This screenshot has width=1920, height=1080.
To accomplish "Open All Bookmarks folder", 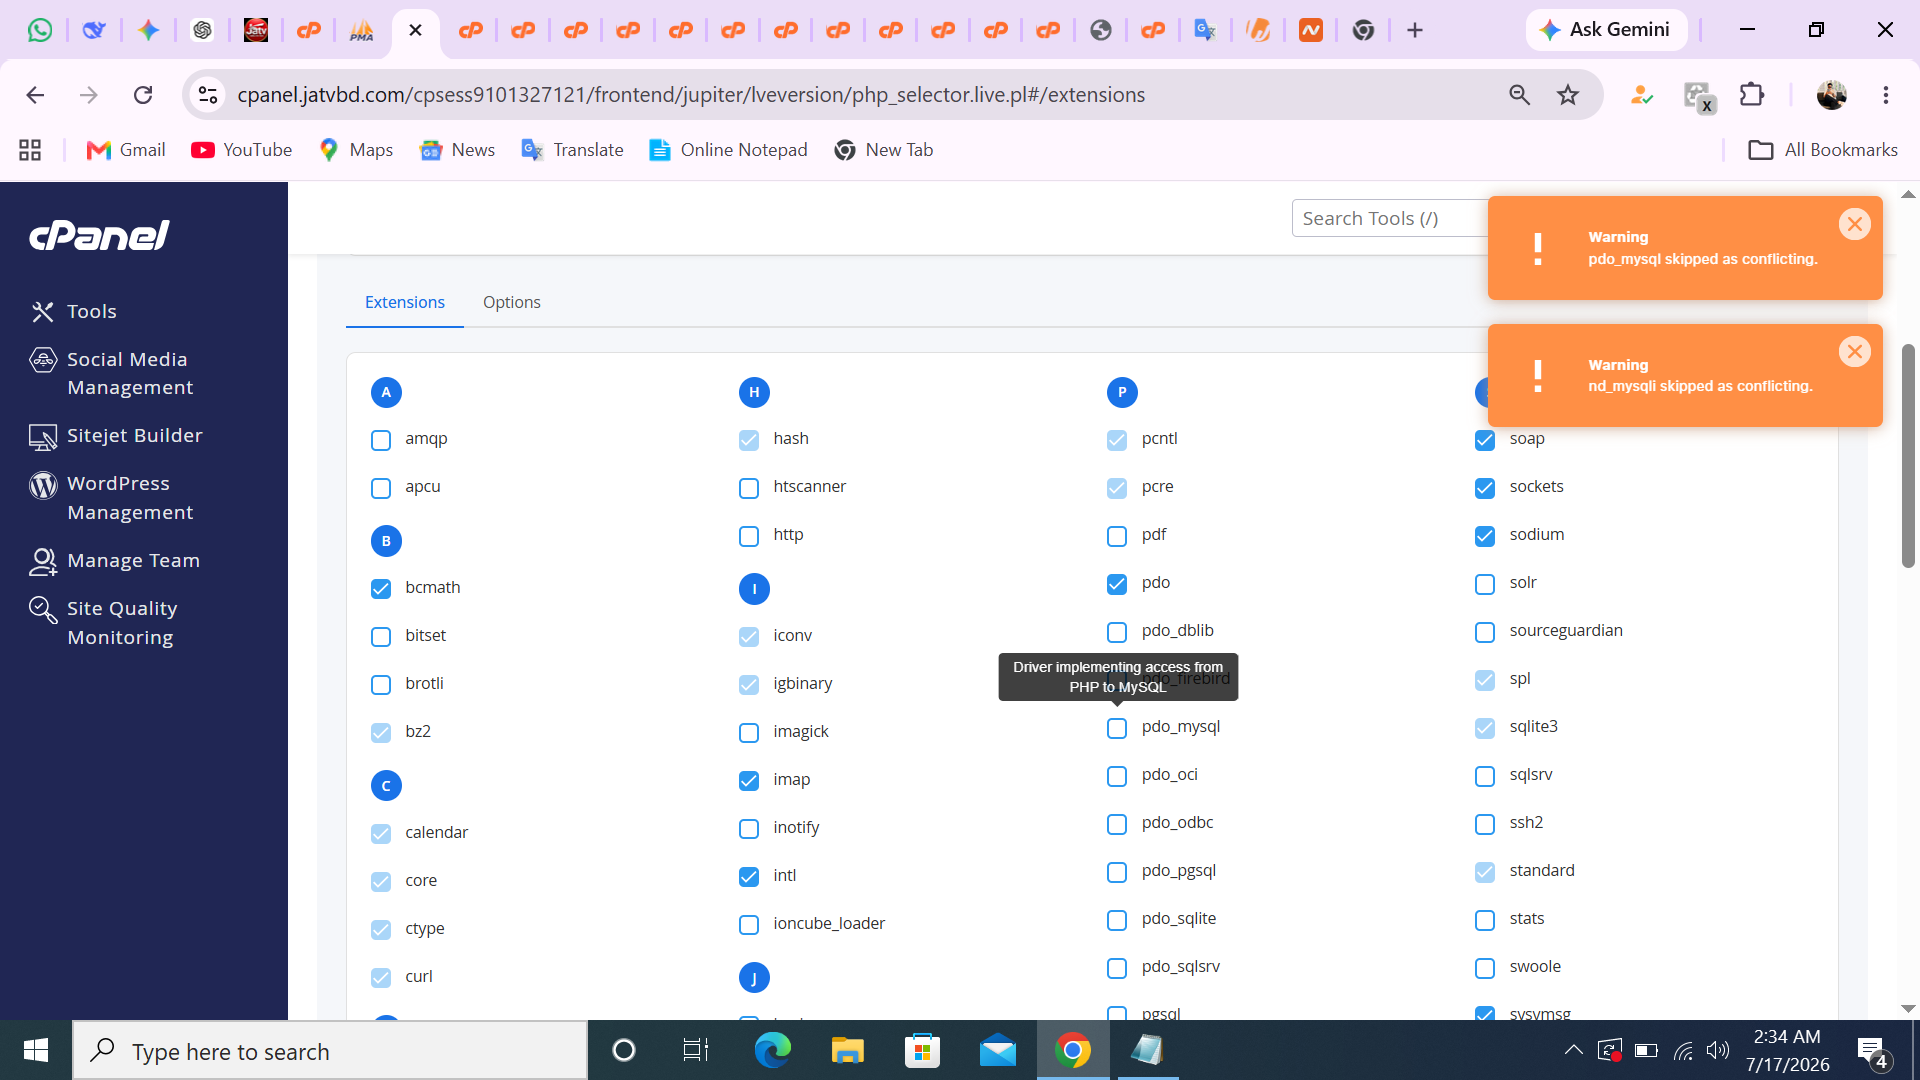I will 1822,150.
